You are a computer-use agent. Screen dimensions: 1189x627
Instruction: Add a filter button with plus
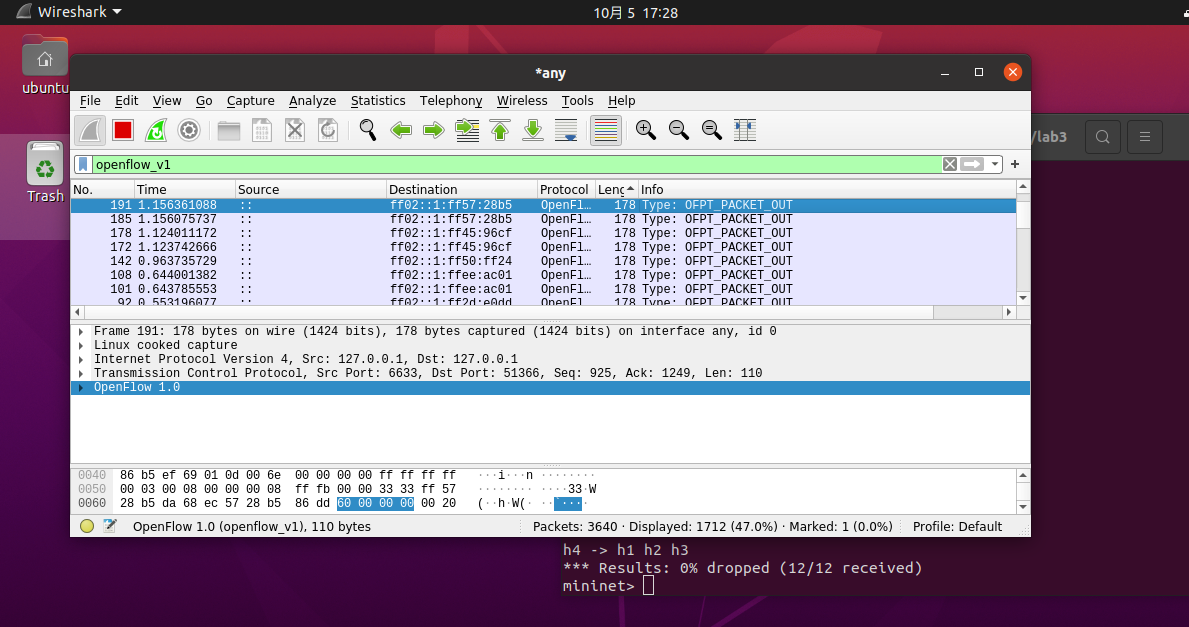[x=1015, y=164]
